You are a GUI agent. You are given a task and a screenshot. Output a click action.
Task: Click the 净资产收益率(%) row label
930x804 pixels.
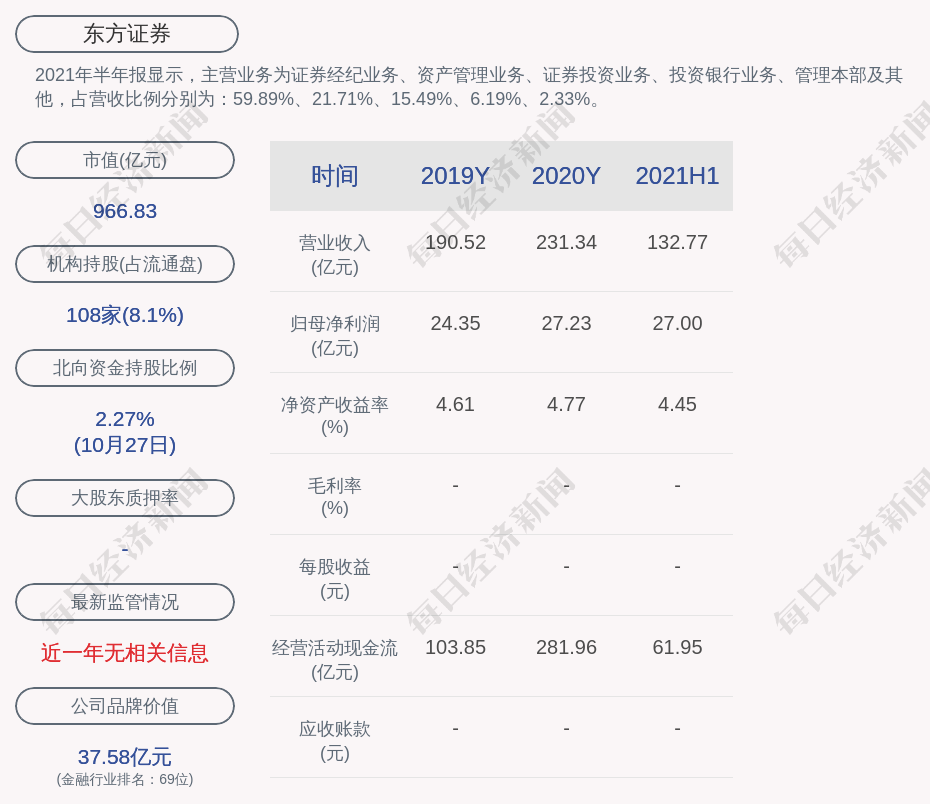335,416
